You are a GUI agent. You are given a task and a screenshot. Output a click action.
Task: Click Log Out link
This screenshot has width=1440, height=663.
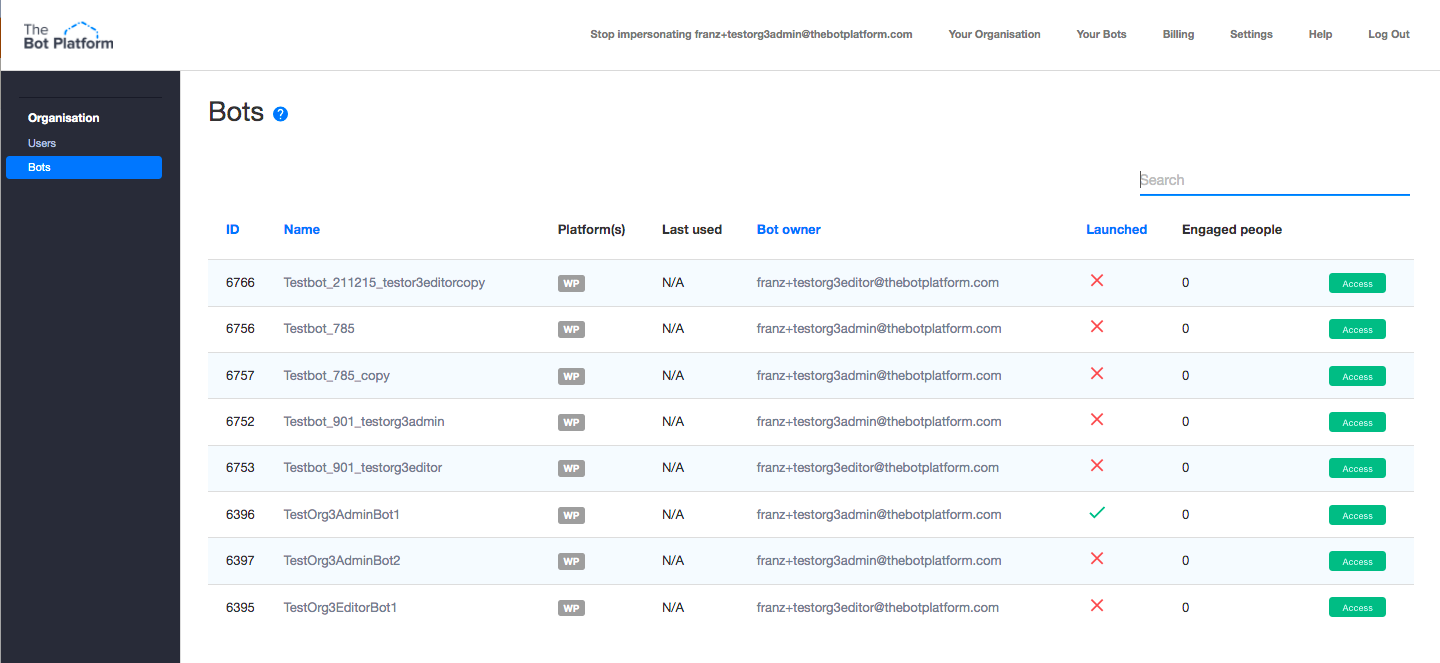pos(1389,34)
